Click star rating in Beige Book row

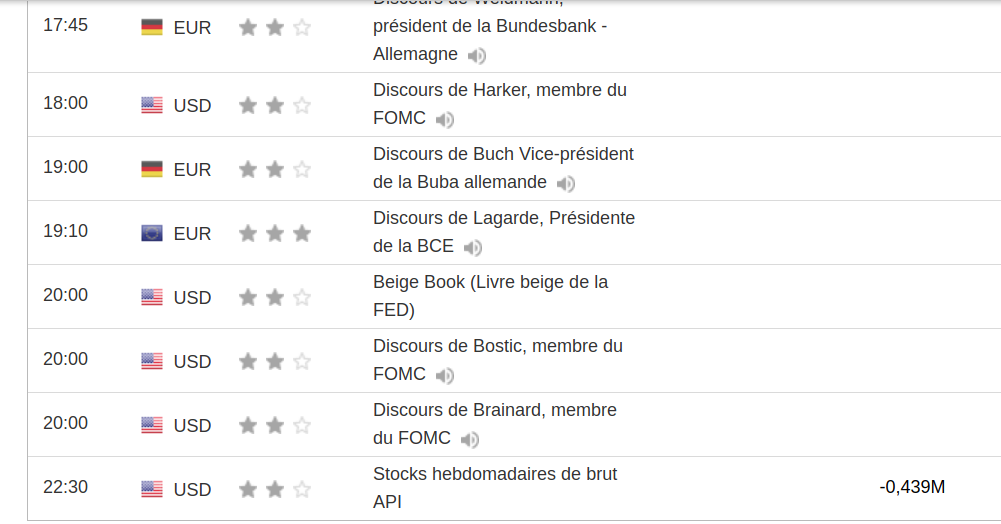275,297
